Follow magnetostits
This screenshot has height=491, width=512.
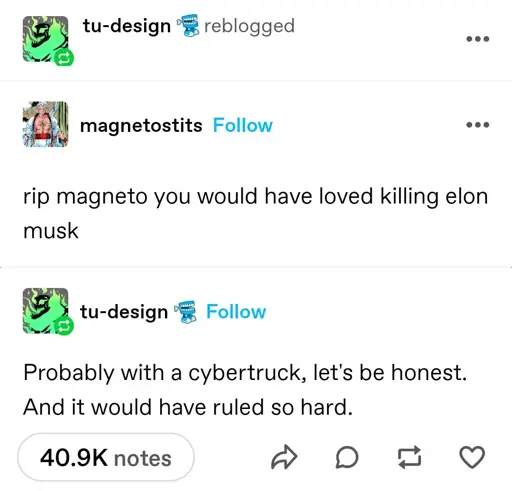click(243, 125)
